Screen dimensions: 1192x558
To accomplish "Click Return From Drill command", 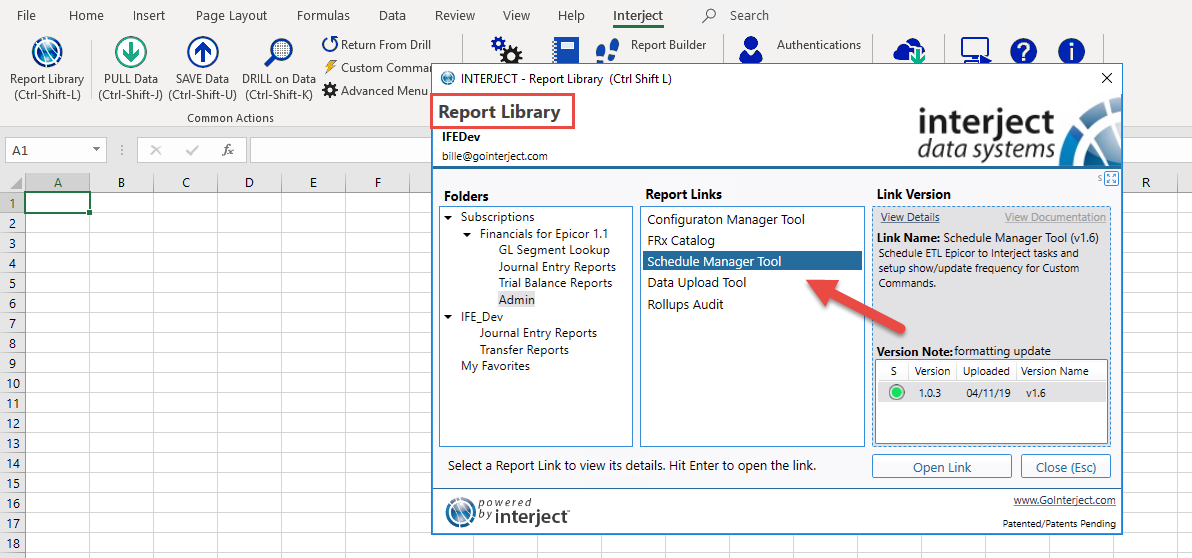I will click(x=376, y=45).
